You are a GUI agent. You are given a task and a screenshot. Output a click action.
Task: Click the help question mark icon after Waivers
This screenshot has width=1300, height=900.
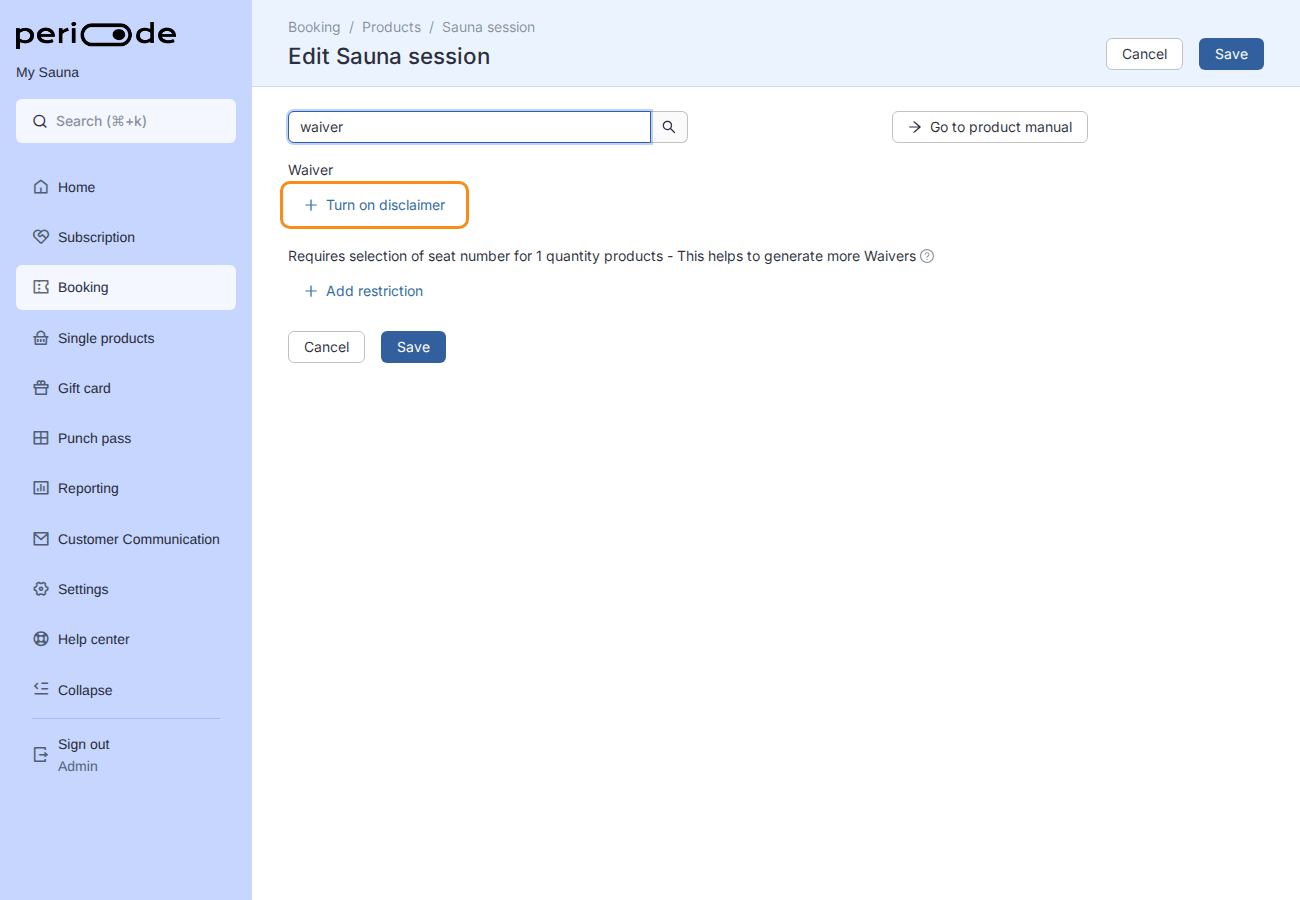927,256
